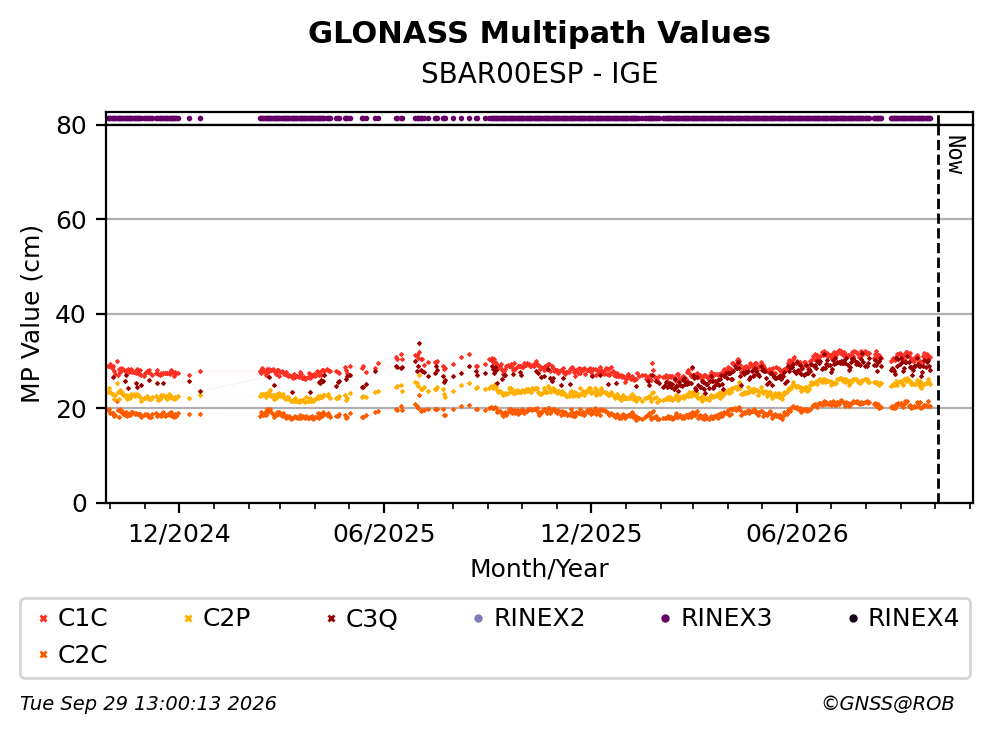Select the RINEX3 legend label
Image resolution: width=993 pixels, height=734 pixels.
(x=726, y=617)
